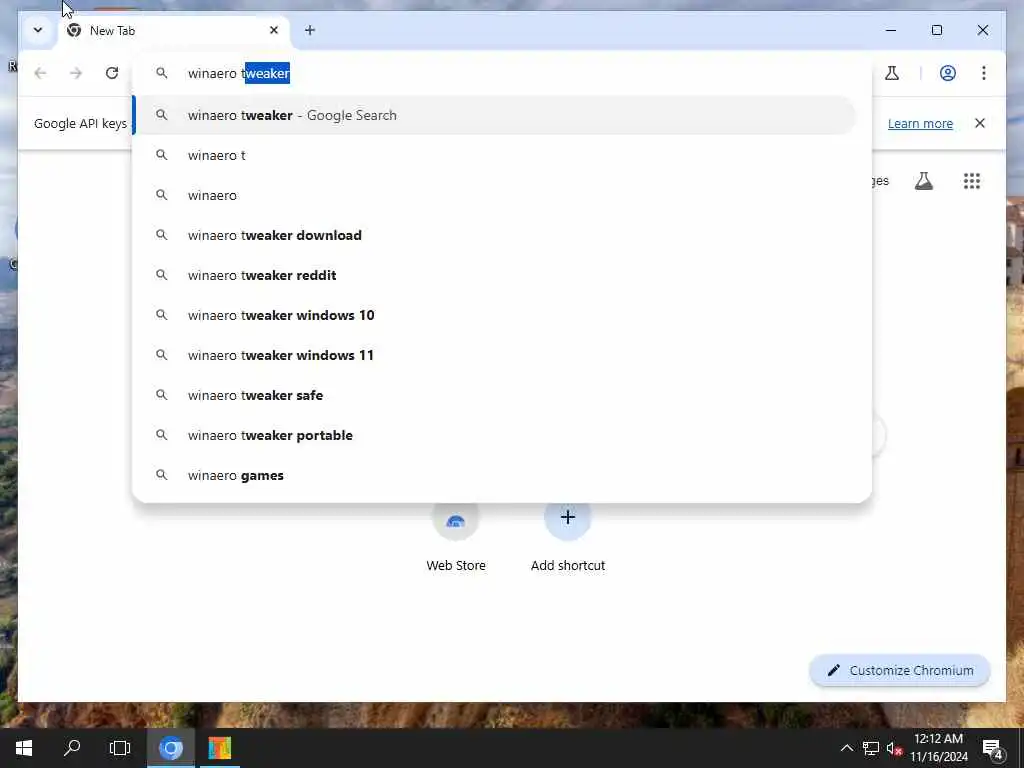Select 'winaero tweaker safe' suggestion
The image size is (1024, 768).
tap(495, 395)
